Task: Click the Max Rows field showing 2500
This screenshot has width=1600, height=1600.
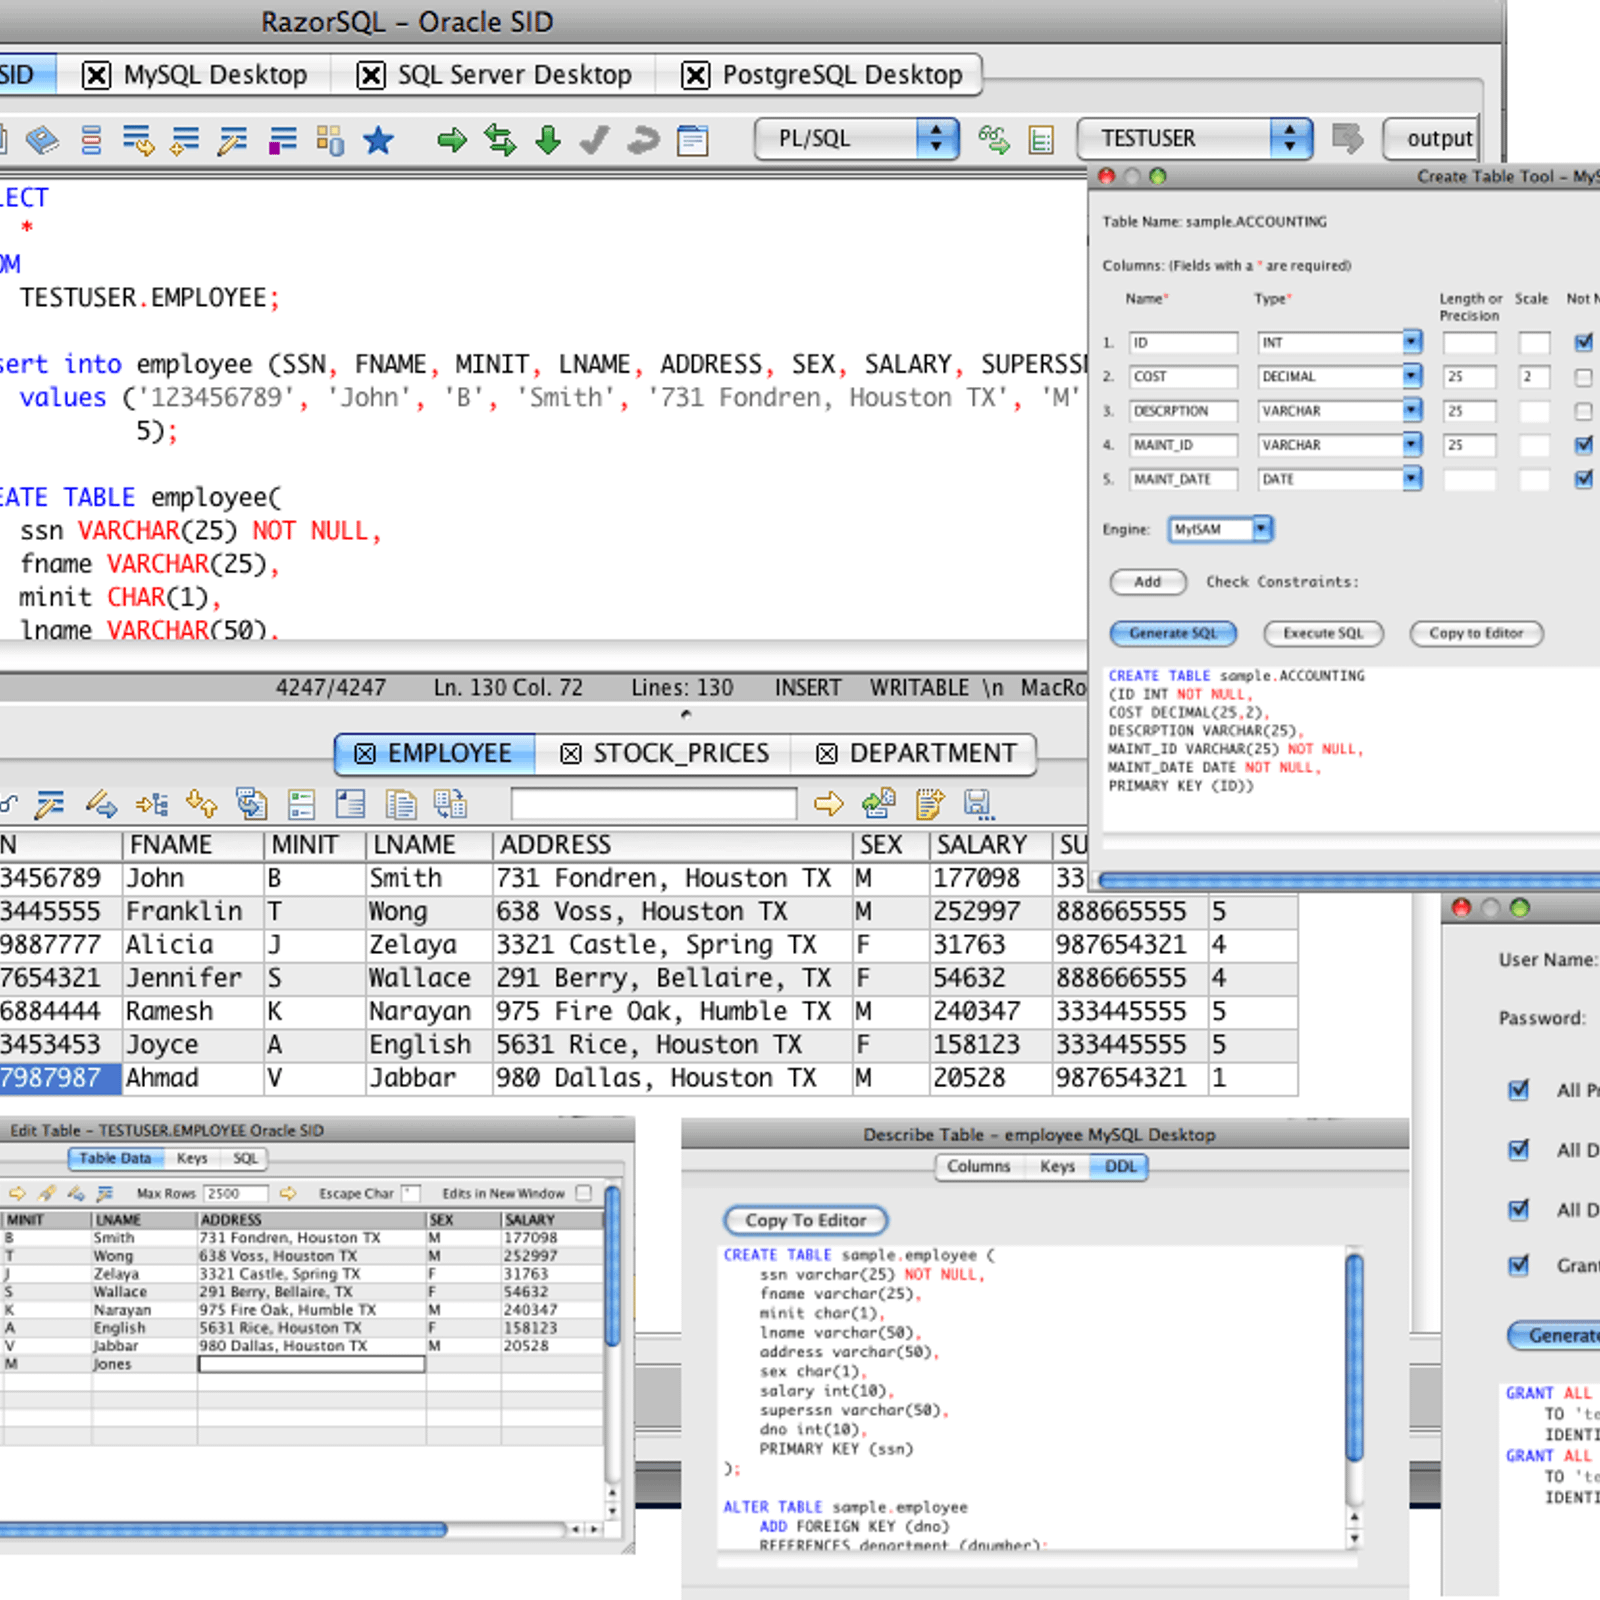Action: point(236,1193)
